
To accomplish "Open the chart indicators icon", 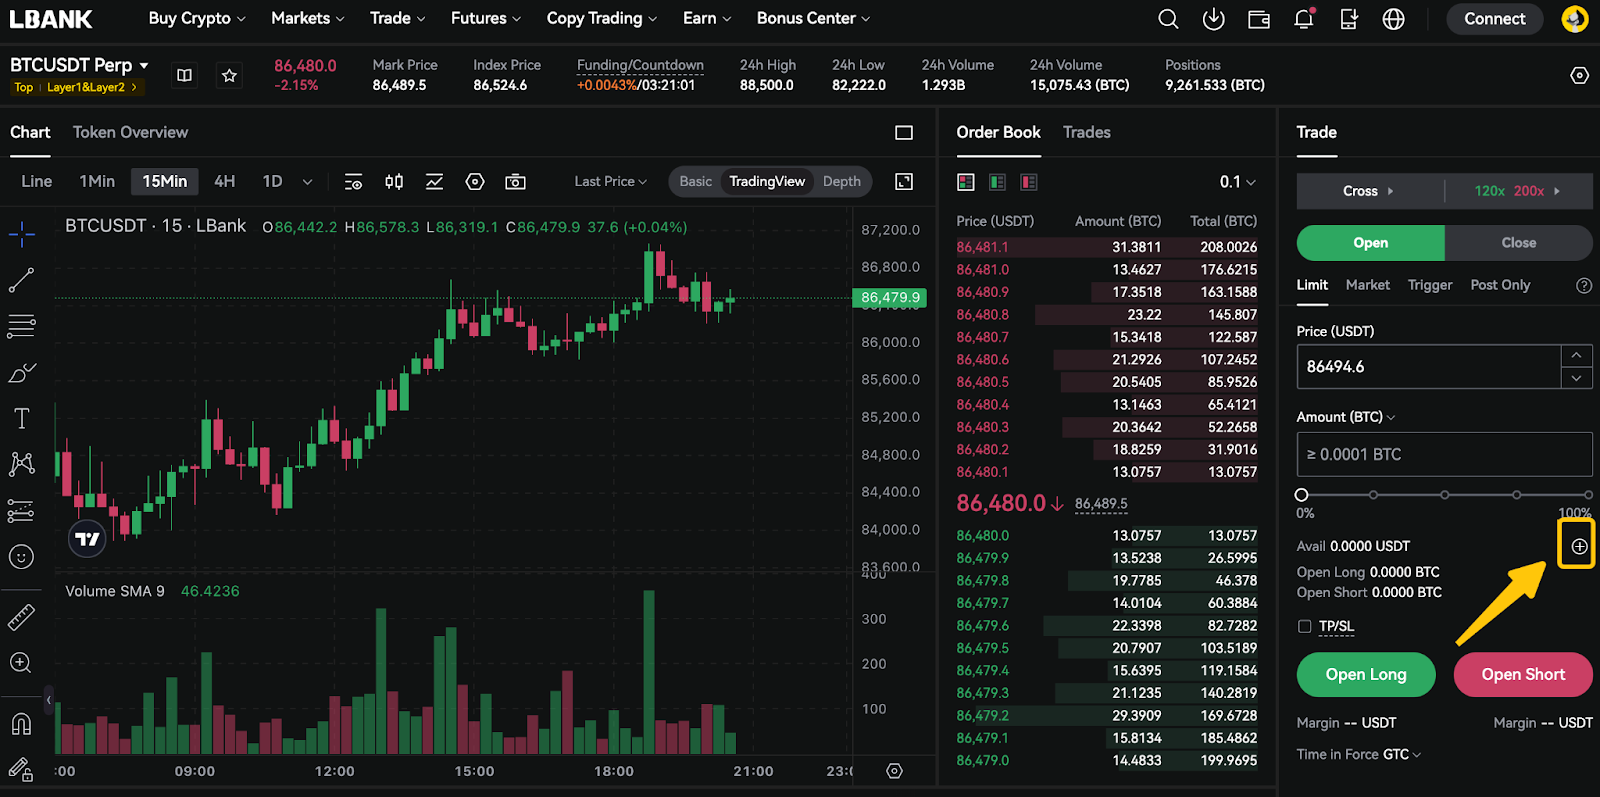I will (434, 181).
